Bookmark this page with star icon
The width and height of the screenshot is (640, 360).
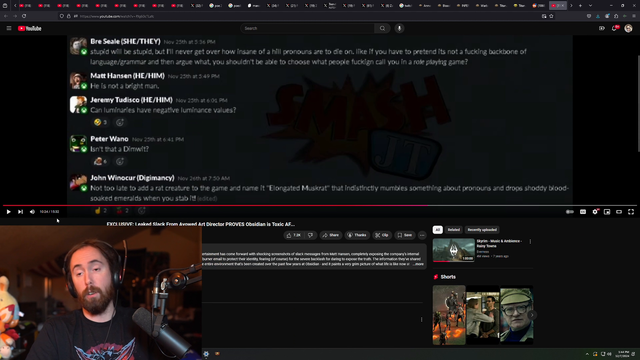[551, 16]
